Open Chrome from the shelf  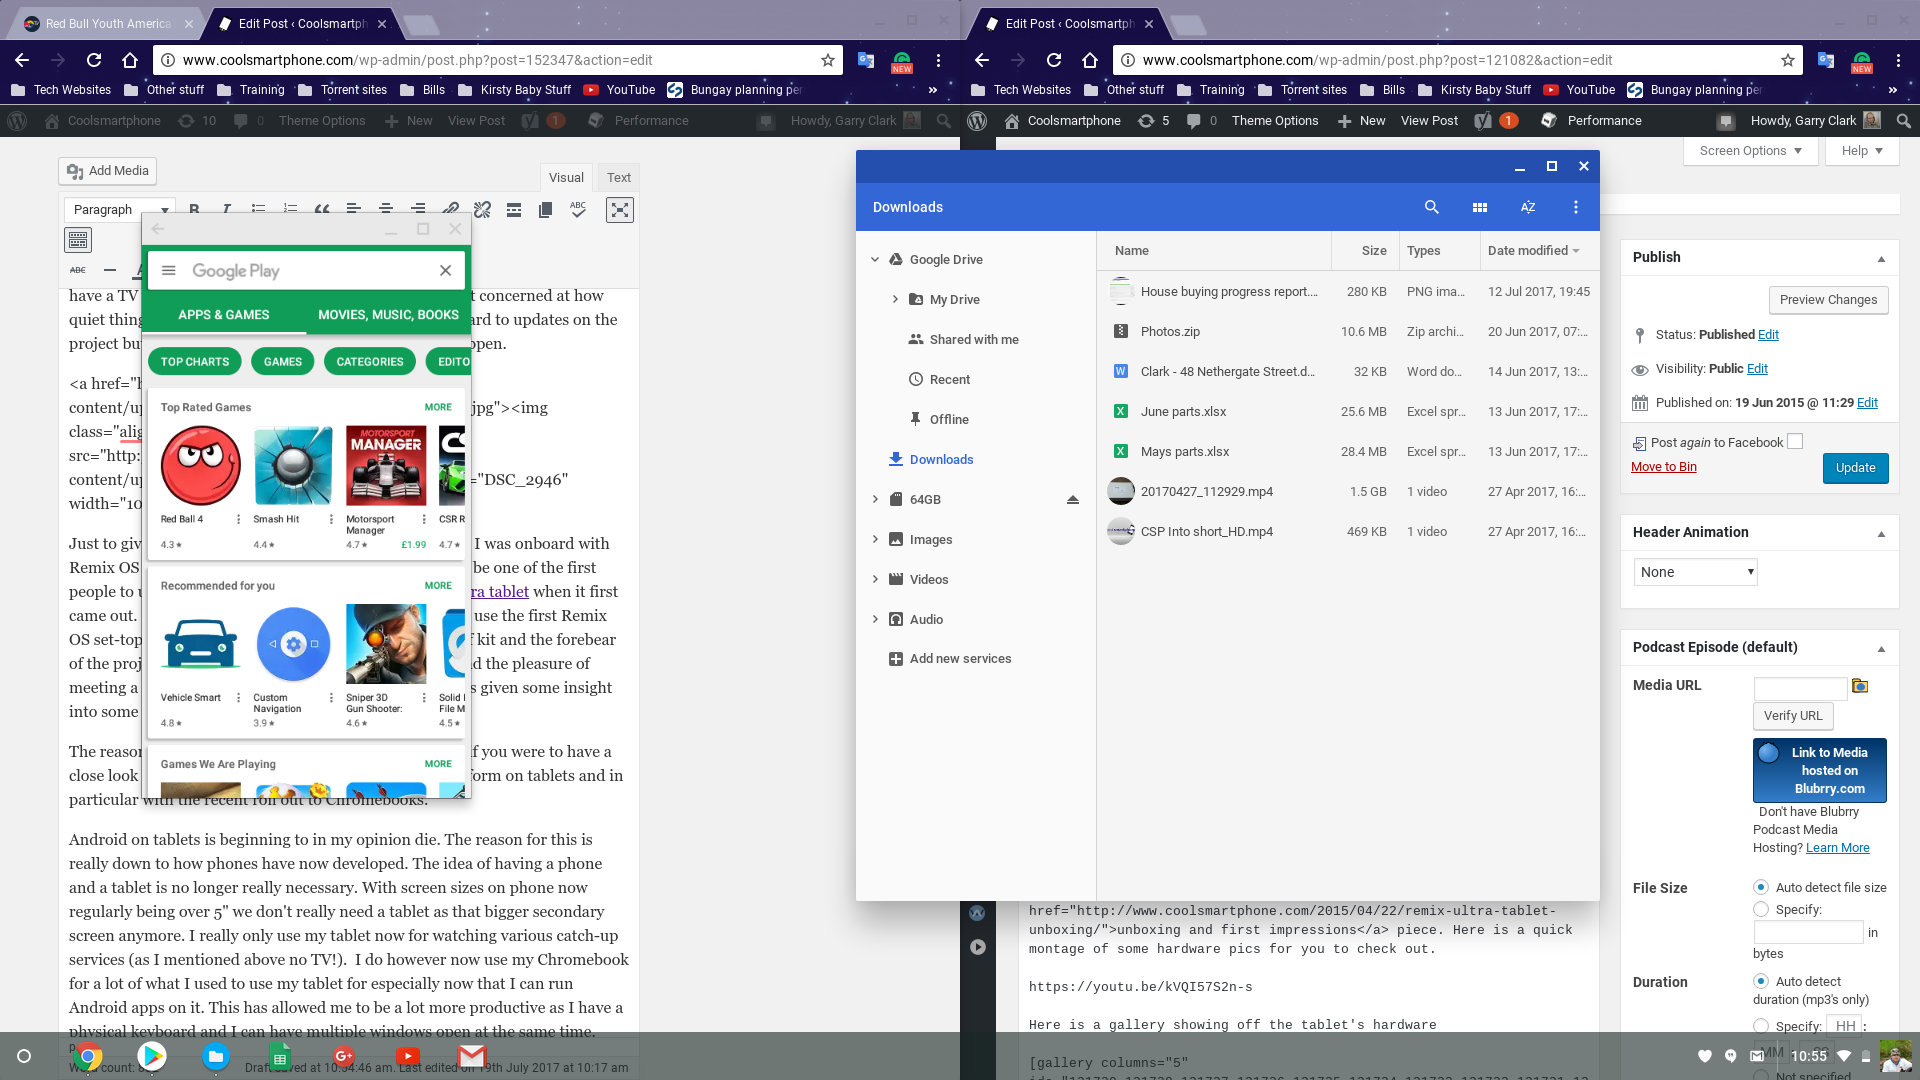pyautogui.click(x=88, y=1056)
